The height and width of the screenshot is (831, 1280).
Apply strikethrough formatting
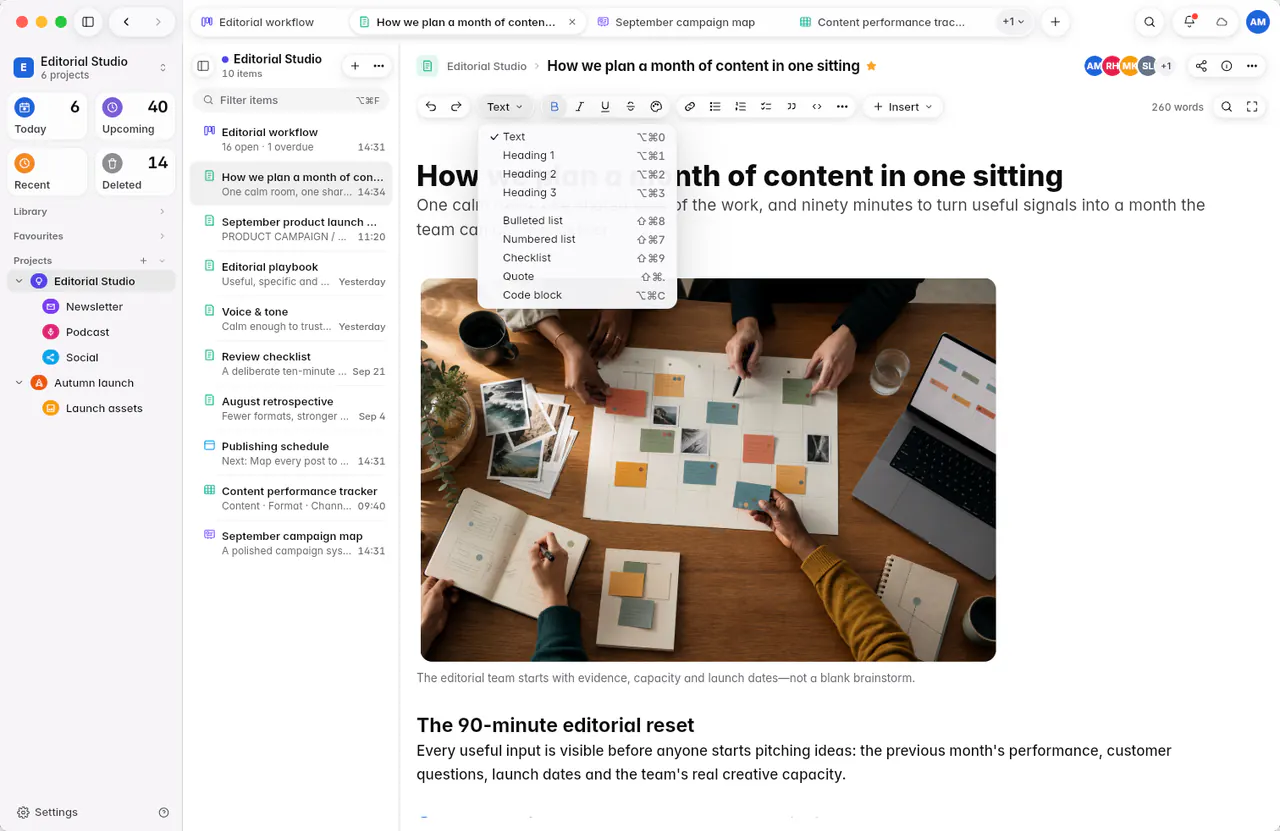(x=630, y=107)
